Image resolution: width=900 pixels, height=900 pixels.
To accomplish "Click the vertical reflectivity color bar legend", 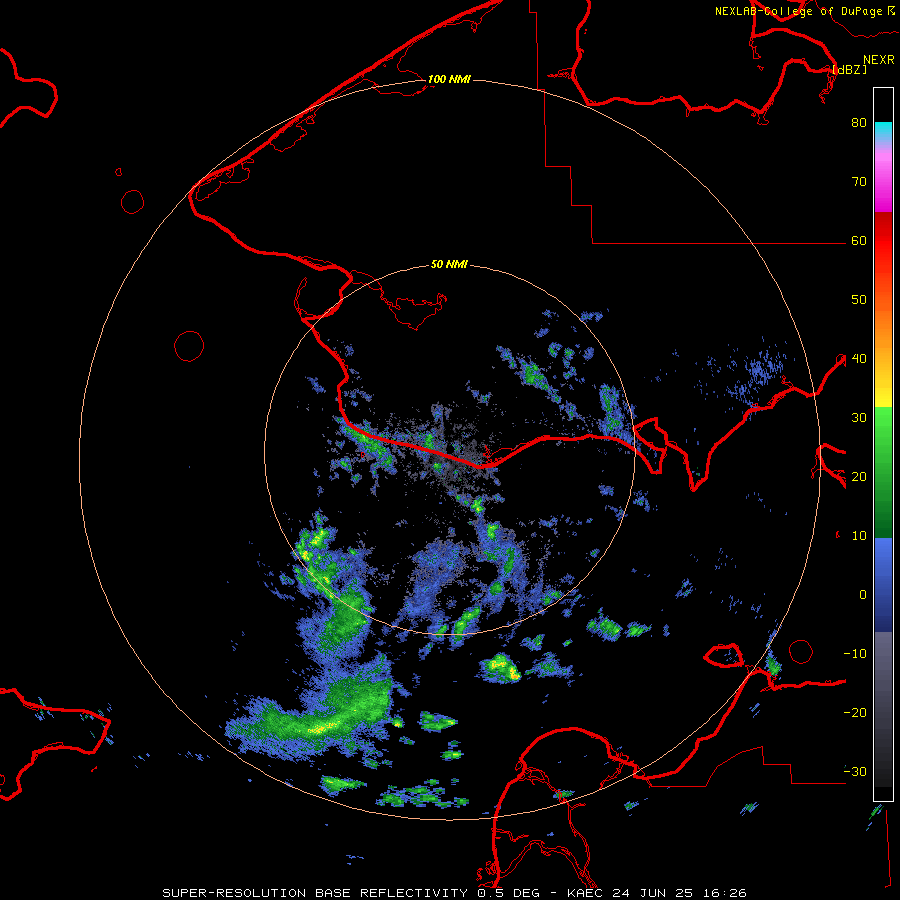I will 883,444.
